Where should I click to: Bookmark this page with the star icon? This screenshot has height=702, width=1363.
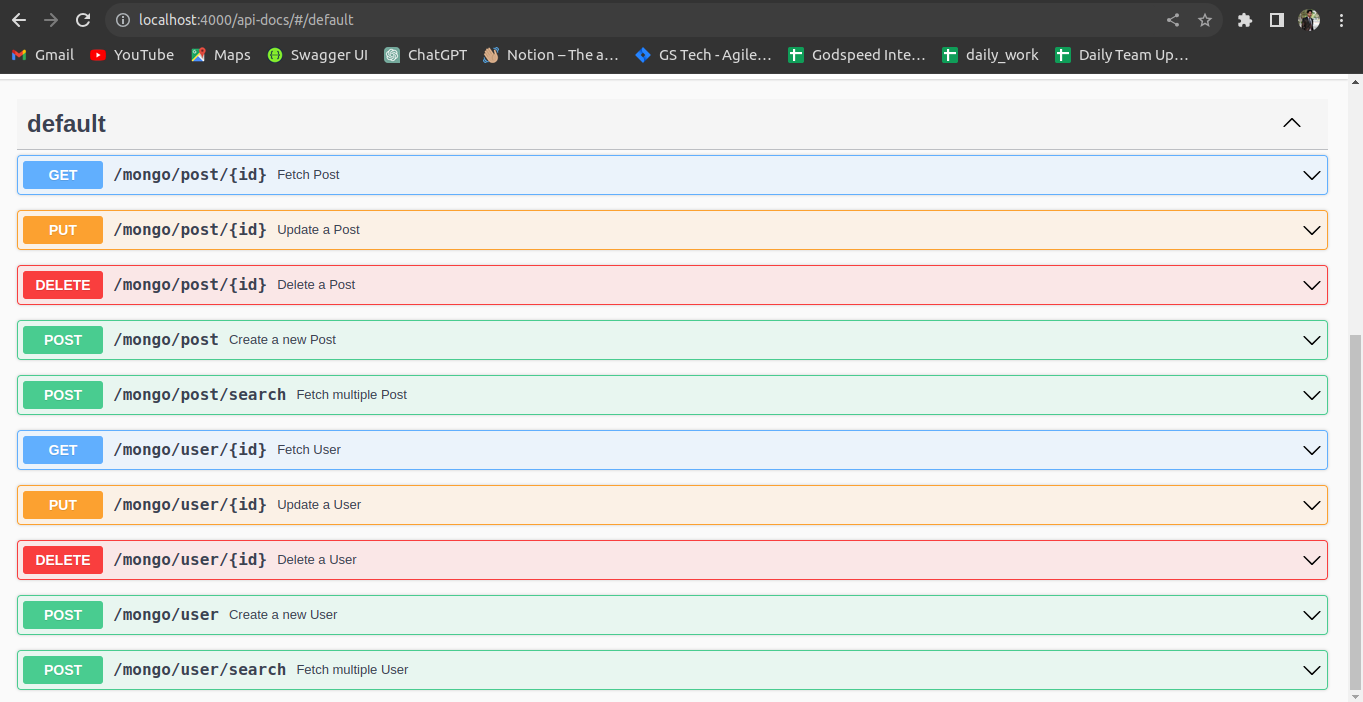(x=1205, y=20)
